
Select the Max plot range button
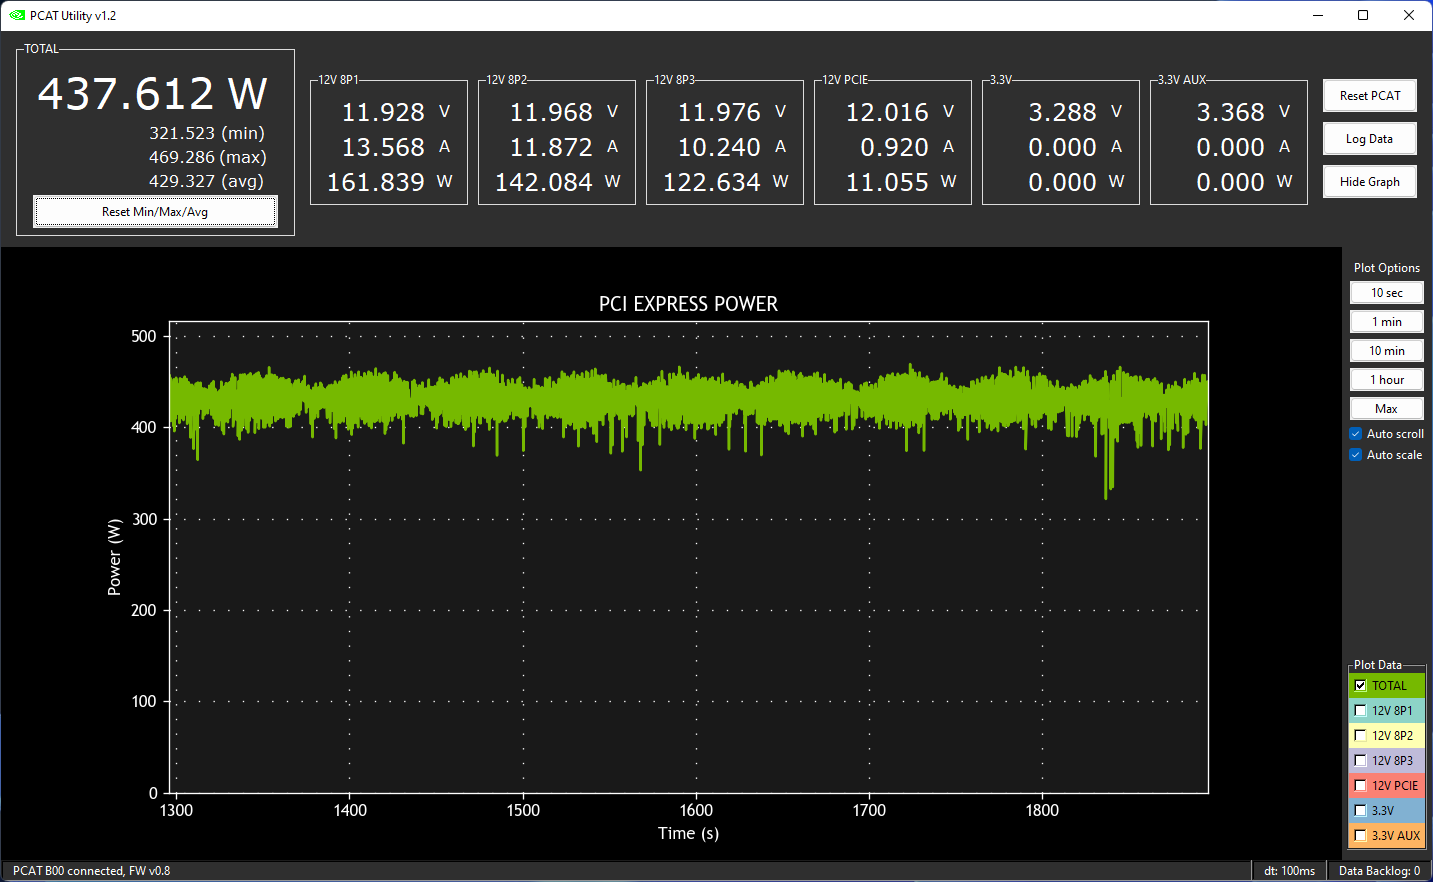click(x=1386, y=409)
